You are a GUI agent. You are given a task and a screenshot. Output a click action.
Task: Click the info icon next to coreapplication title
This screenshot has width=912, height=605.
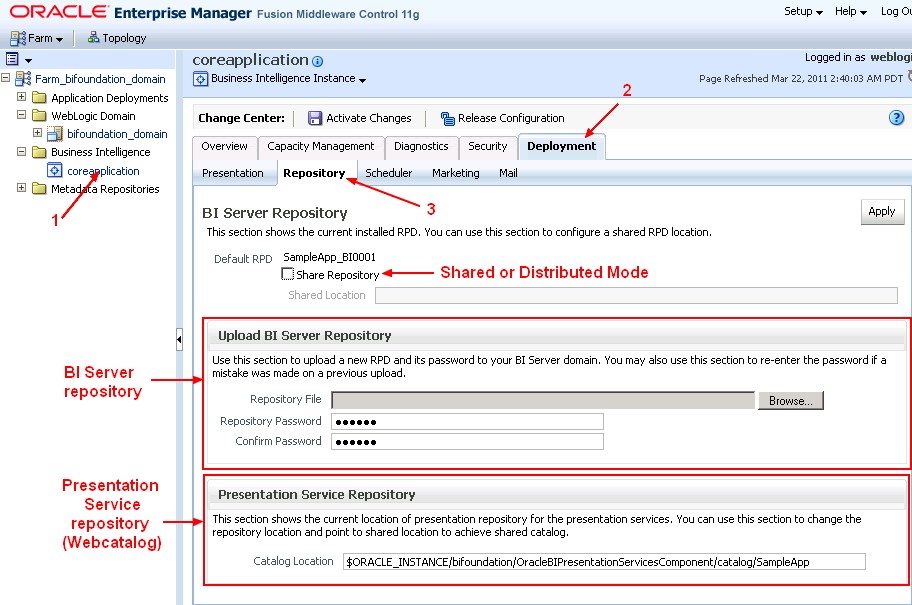316,61
